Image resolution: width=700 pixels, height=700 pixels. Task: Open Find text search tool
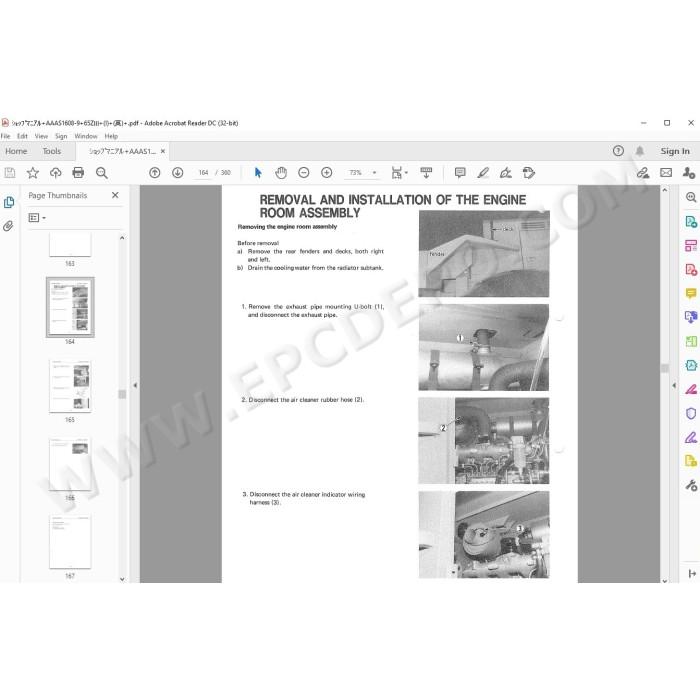101,173
